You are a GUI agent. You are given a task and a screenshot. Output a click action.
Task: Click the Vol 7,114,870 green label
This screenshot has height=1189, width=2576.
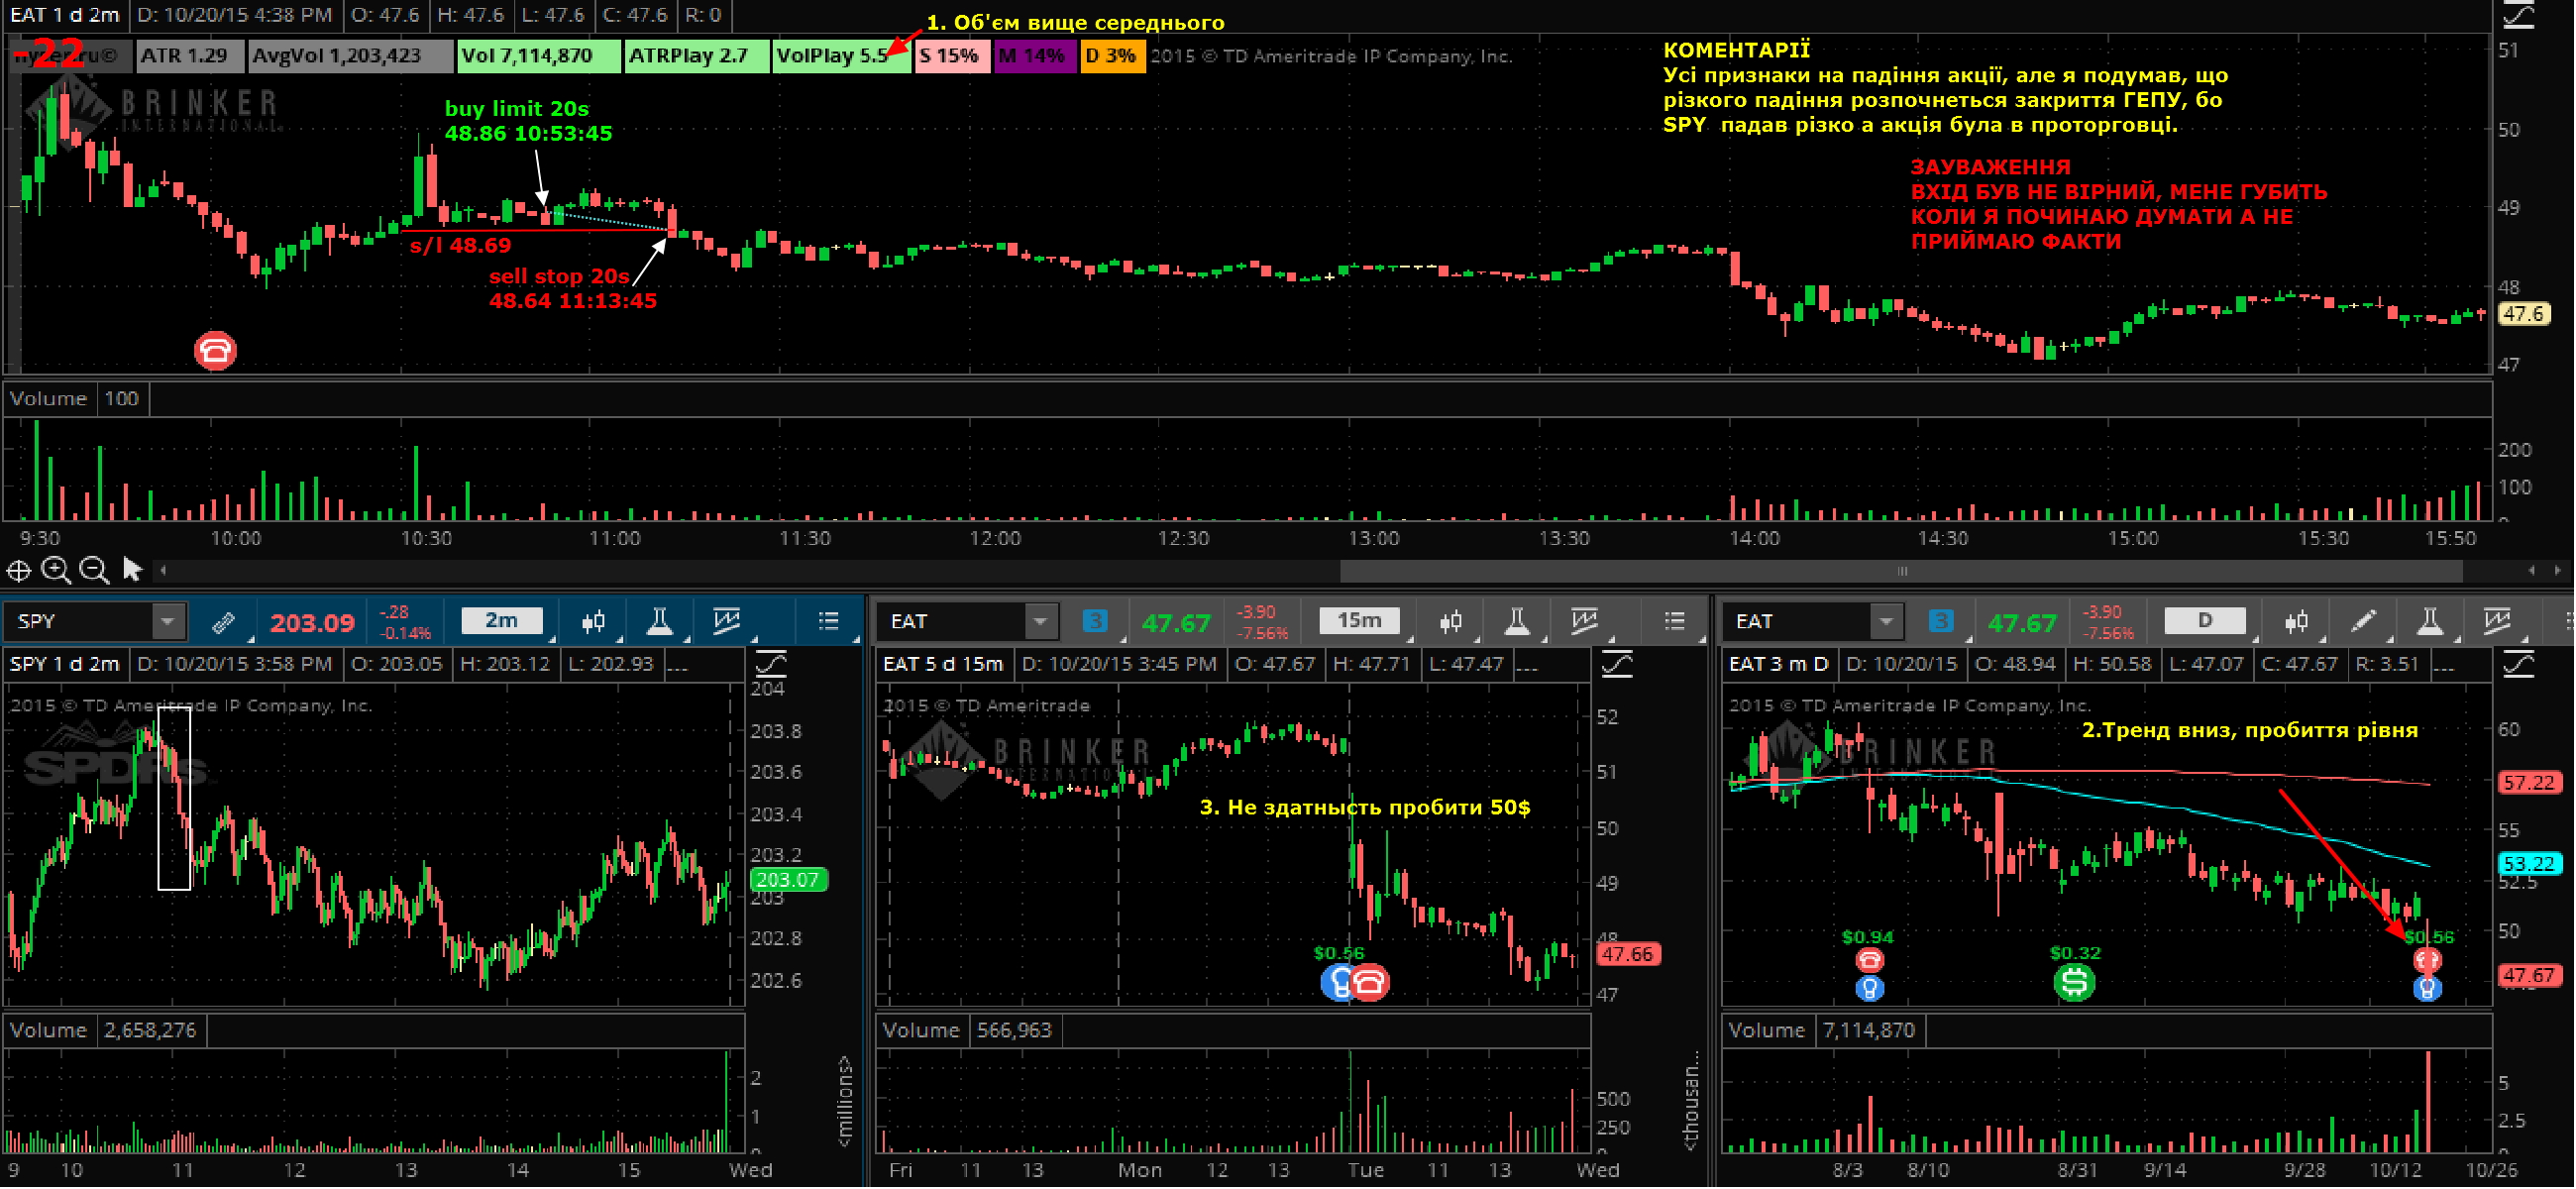point(538,56)
